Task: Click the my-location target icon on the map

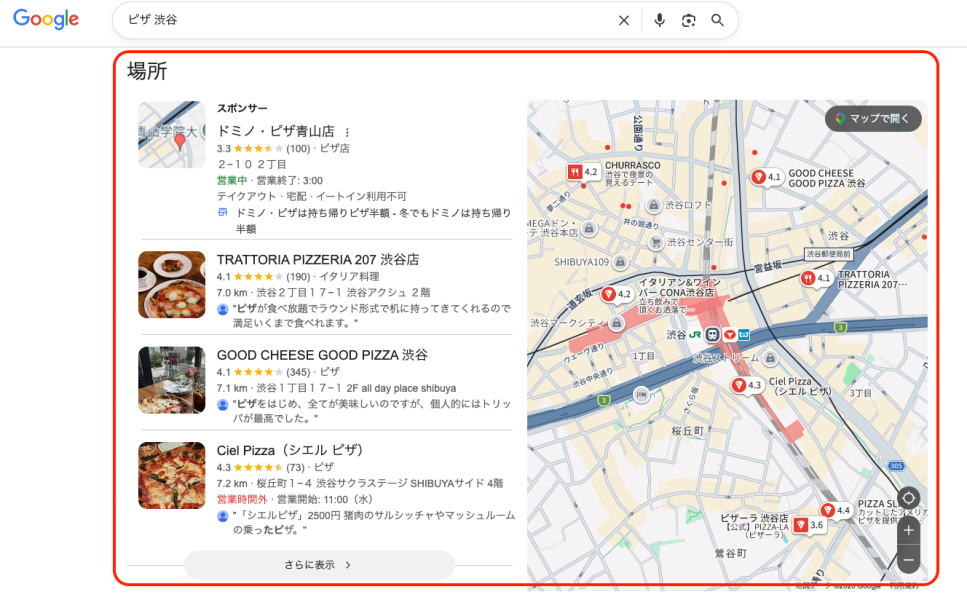Action: click(x=908, y=497)
